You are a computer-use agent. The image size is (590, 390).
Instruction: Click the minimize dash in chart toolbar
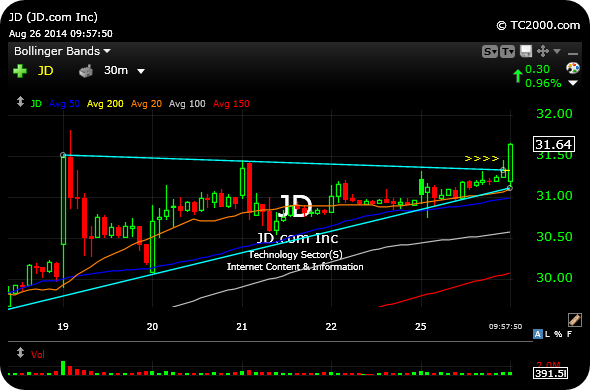pyautogui.click(x=573, y=53)
